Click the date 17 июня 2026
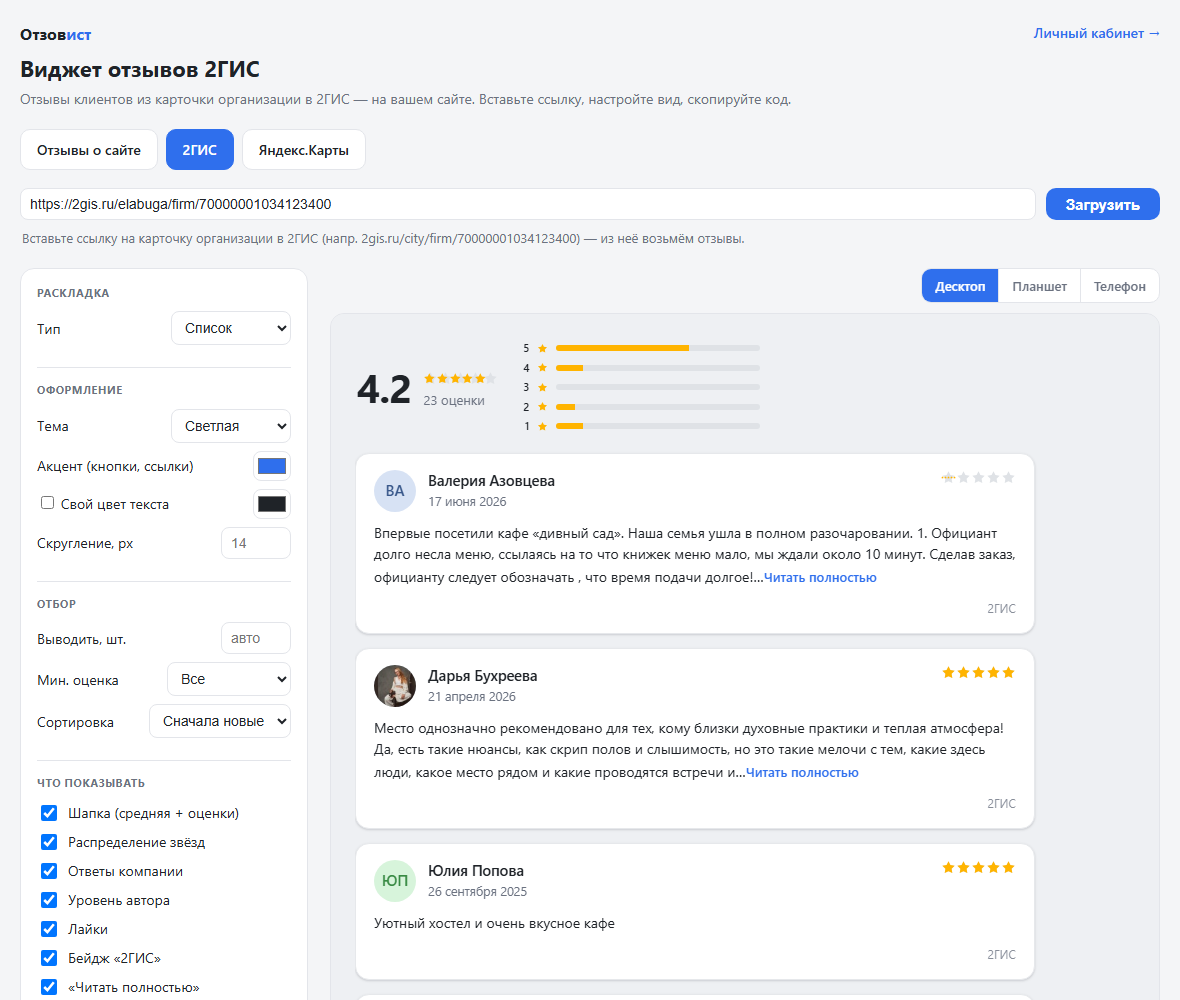The image size is (1180, 1000). point(467,501)
